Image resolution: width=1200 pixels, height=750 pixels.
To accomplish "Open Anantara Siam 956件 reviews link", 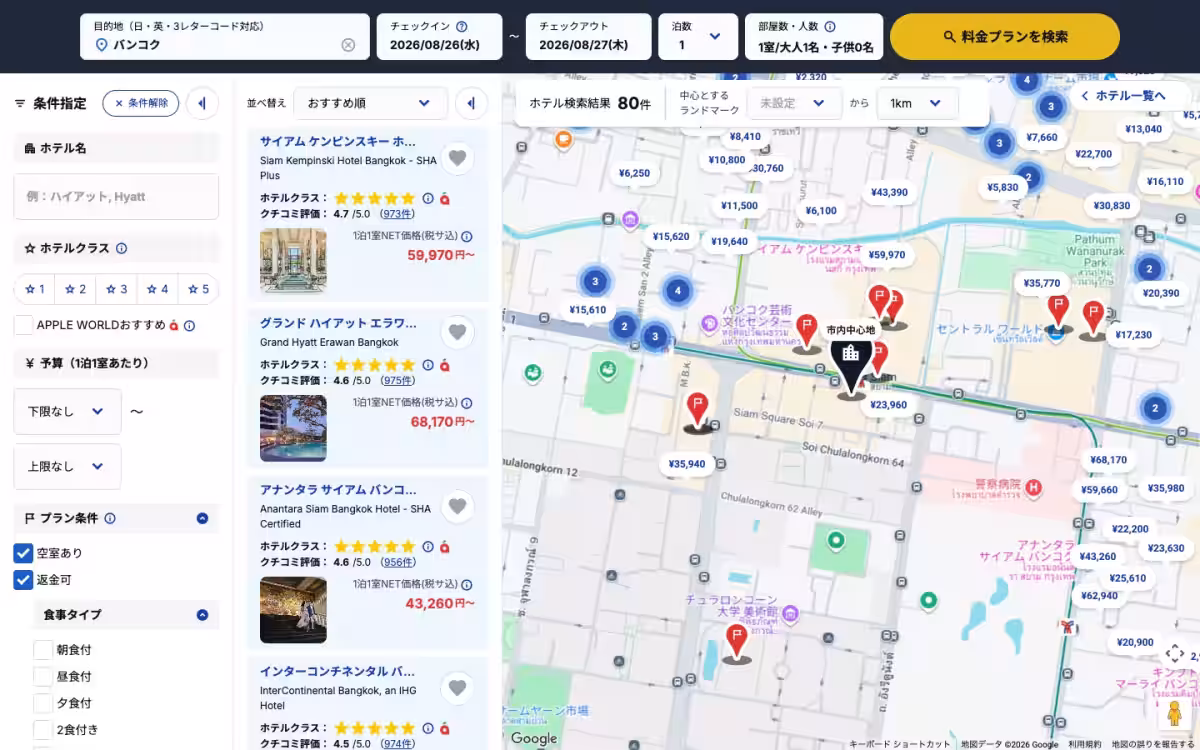I will pyautogui.click(x=398, y=562).
